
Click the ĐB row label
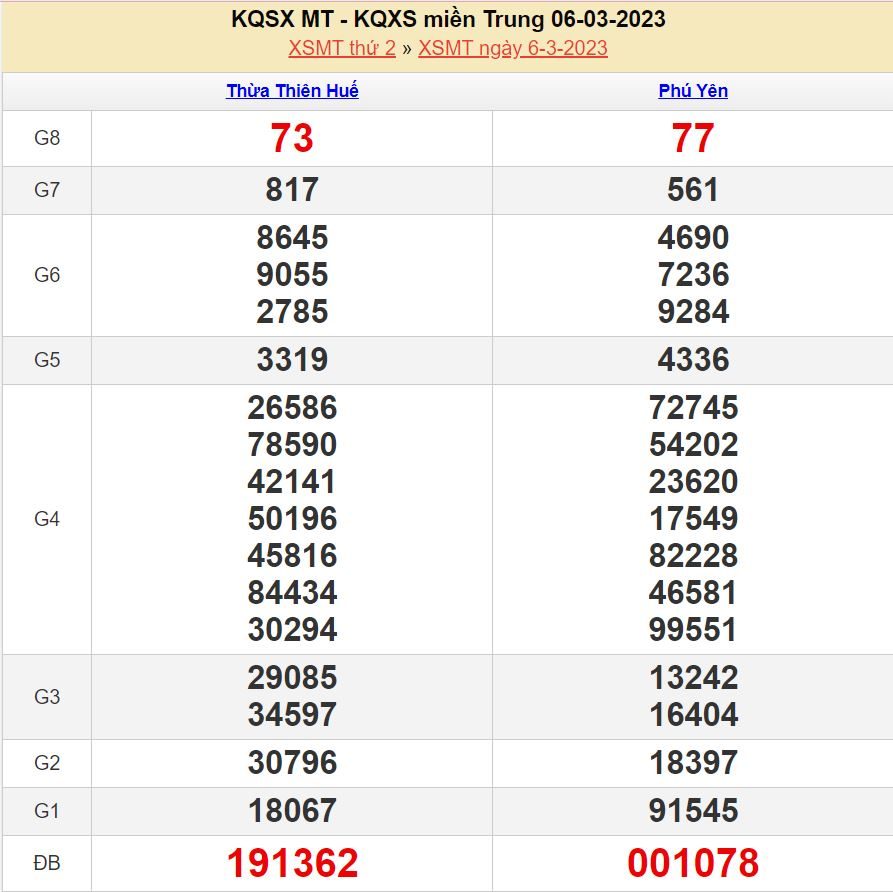tap(47, 863)
